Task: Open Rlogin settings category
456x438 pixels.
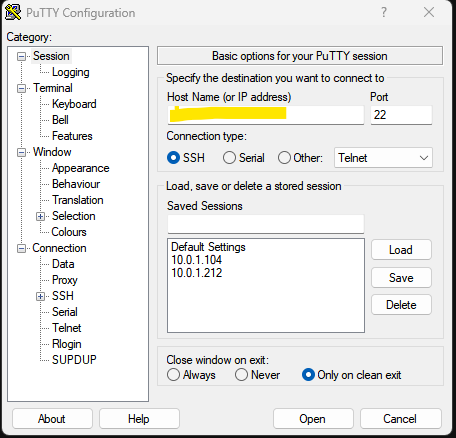Action: pyautogui.click(x=67, y=344)
